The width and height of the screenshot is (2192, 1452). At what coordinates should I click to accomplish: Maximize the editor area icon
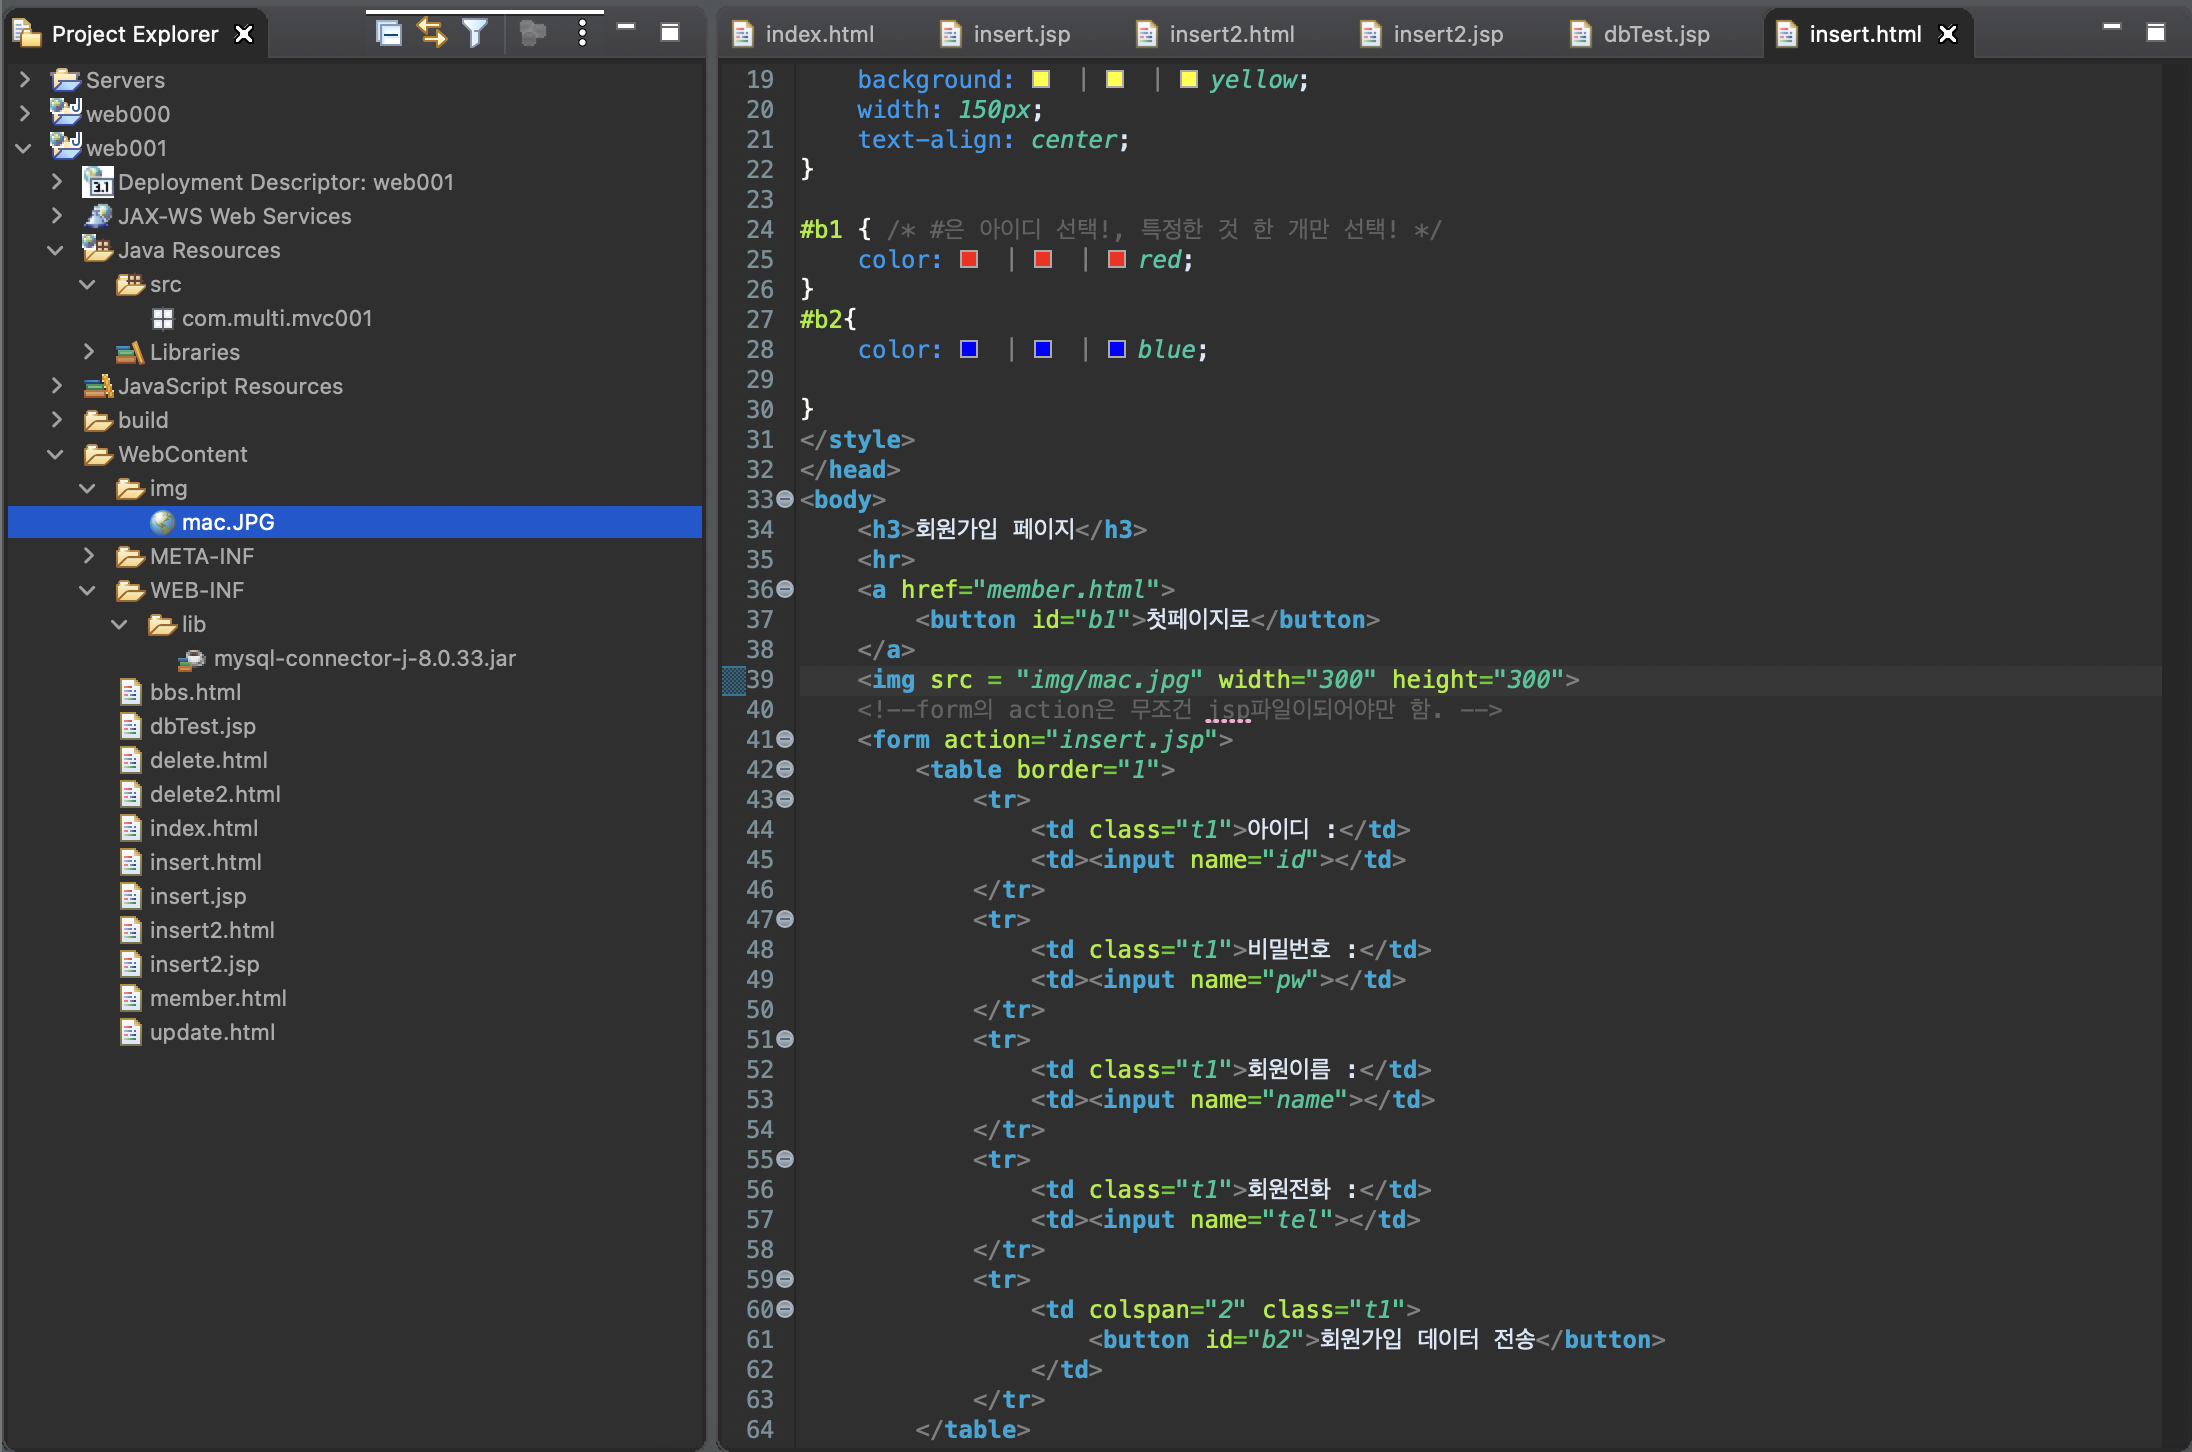click(x=2155, y=32)
